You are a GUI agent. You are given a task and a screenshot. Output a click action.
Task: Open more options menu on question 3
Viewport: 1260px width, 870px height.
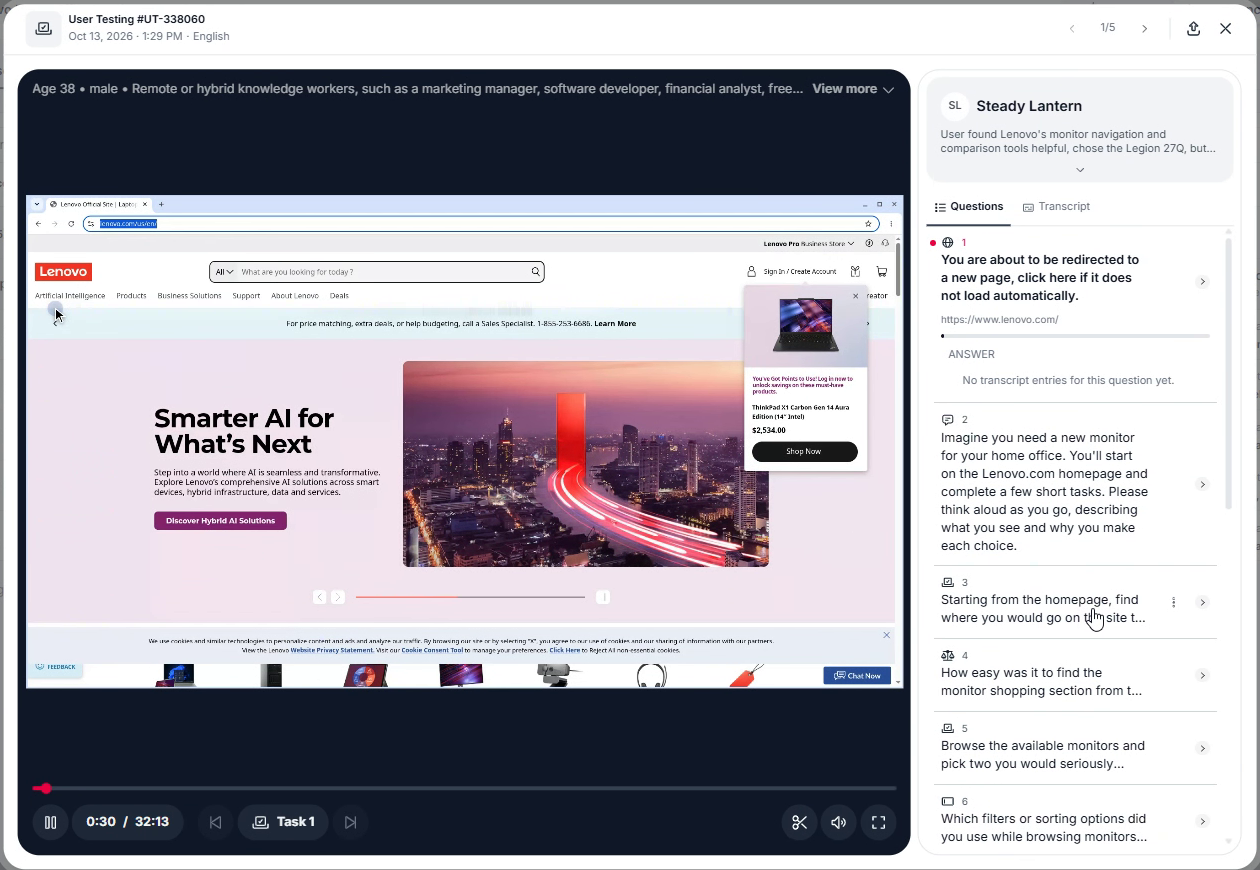click(x=1173, y=602)
